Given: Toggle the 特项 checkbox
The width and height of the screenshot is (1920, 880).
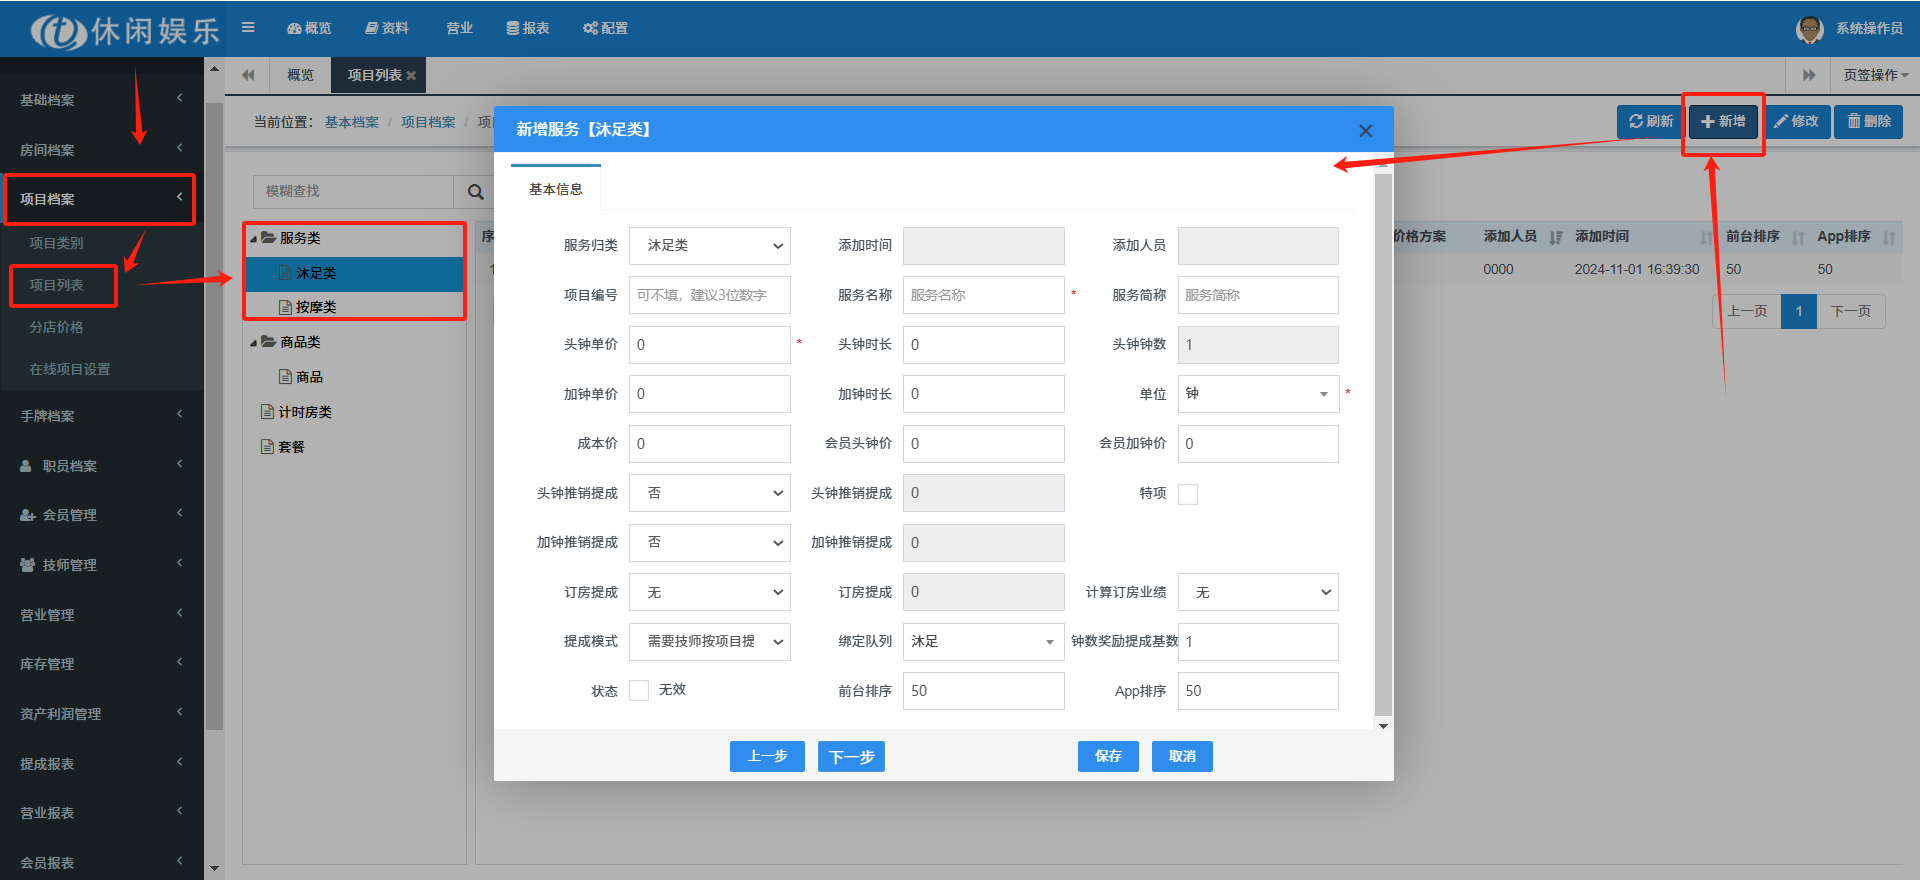Looking at the screenshot, I should [1188, 494].
